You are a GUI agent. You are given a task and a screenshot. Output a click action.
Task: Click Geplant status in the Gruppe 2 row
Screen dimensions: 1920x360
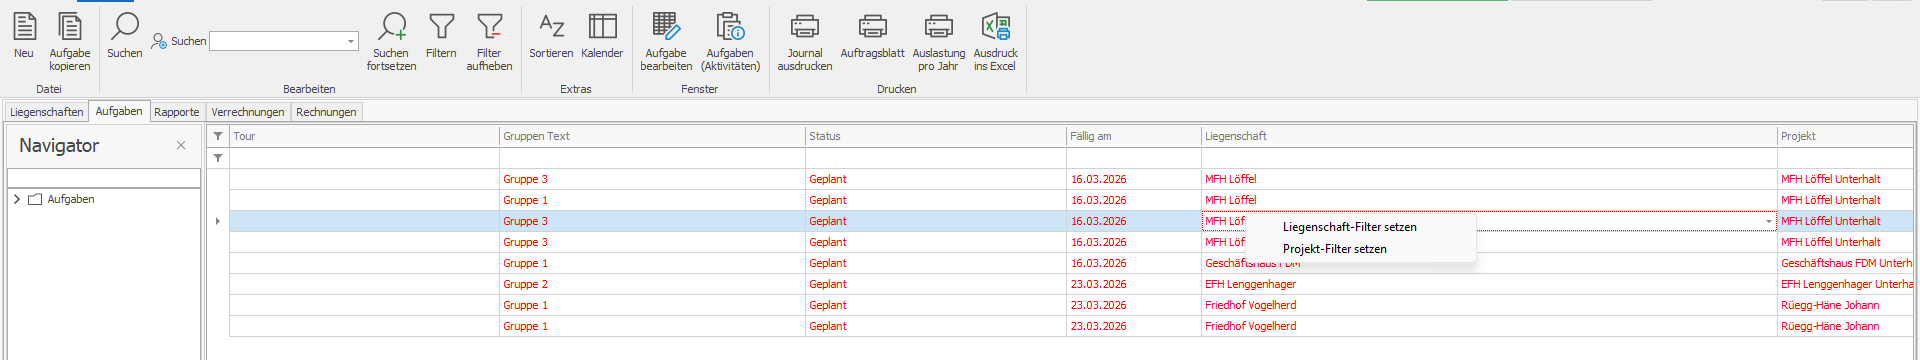click(x=936, y=284)
